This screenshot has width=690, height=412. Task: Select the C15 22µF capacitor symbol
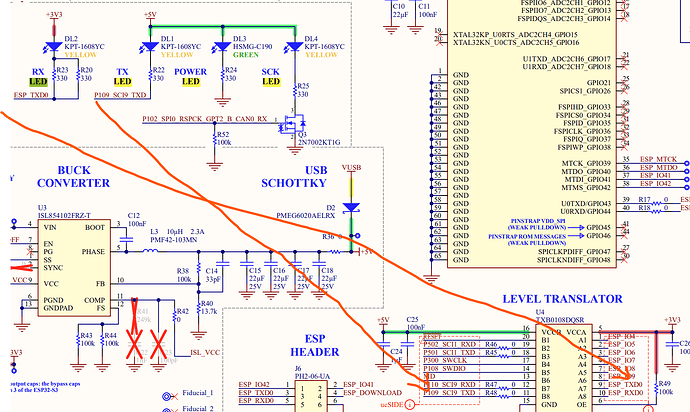tap(246, 264)
